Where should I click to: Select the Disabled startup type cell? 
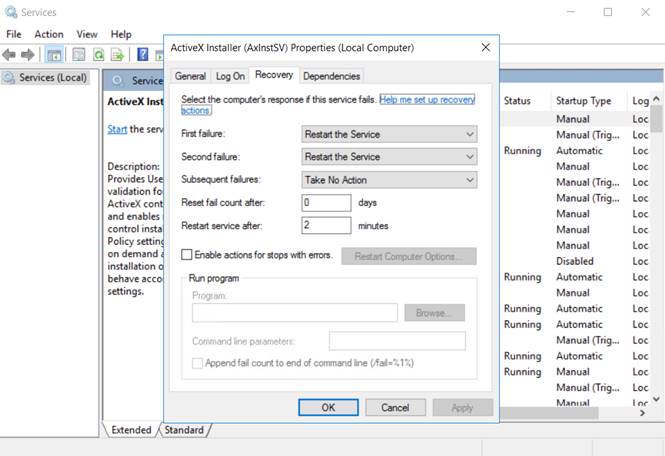(x=575, y=261)
